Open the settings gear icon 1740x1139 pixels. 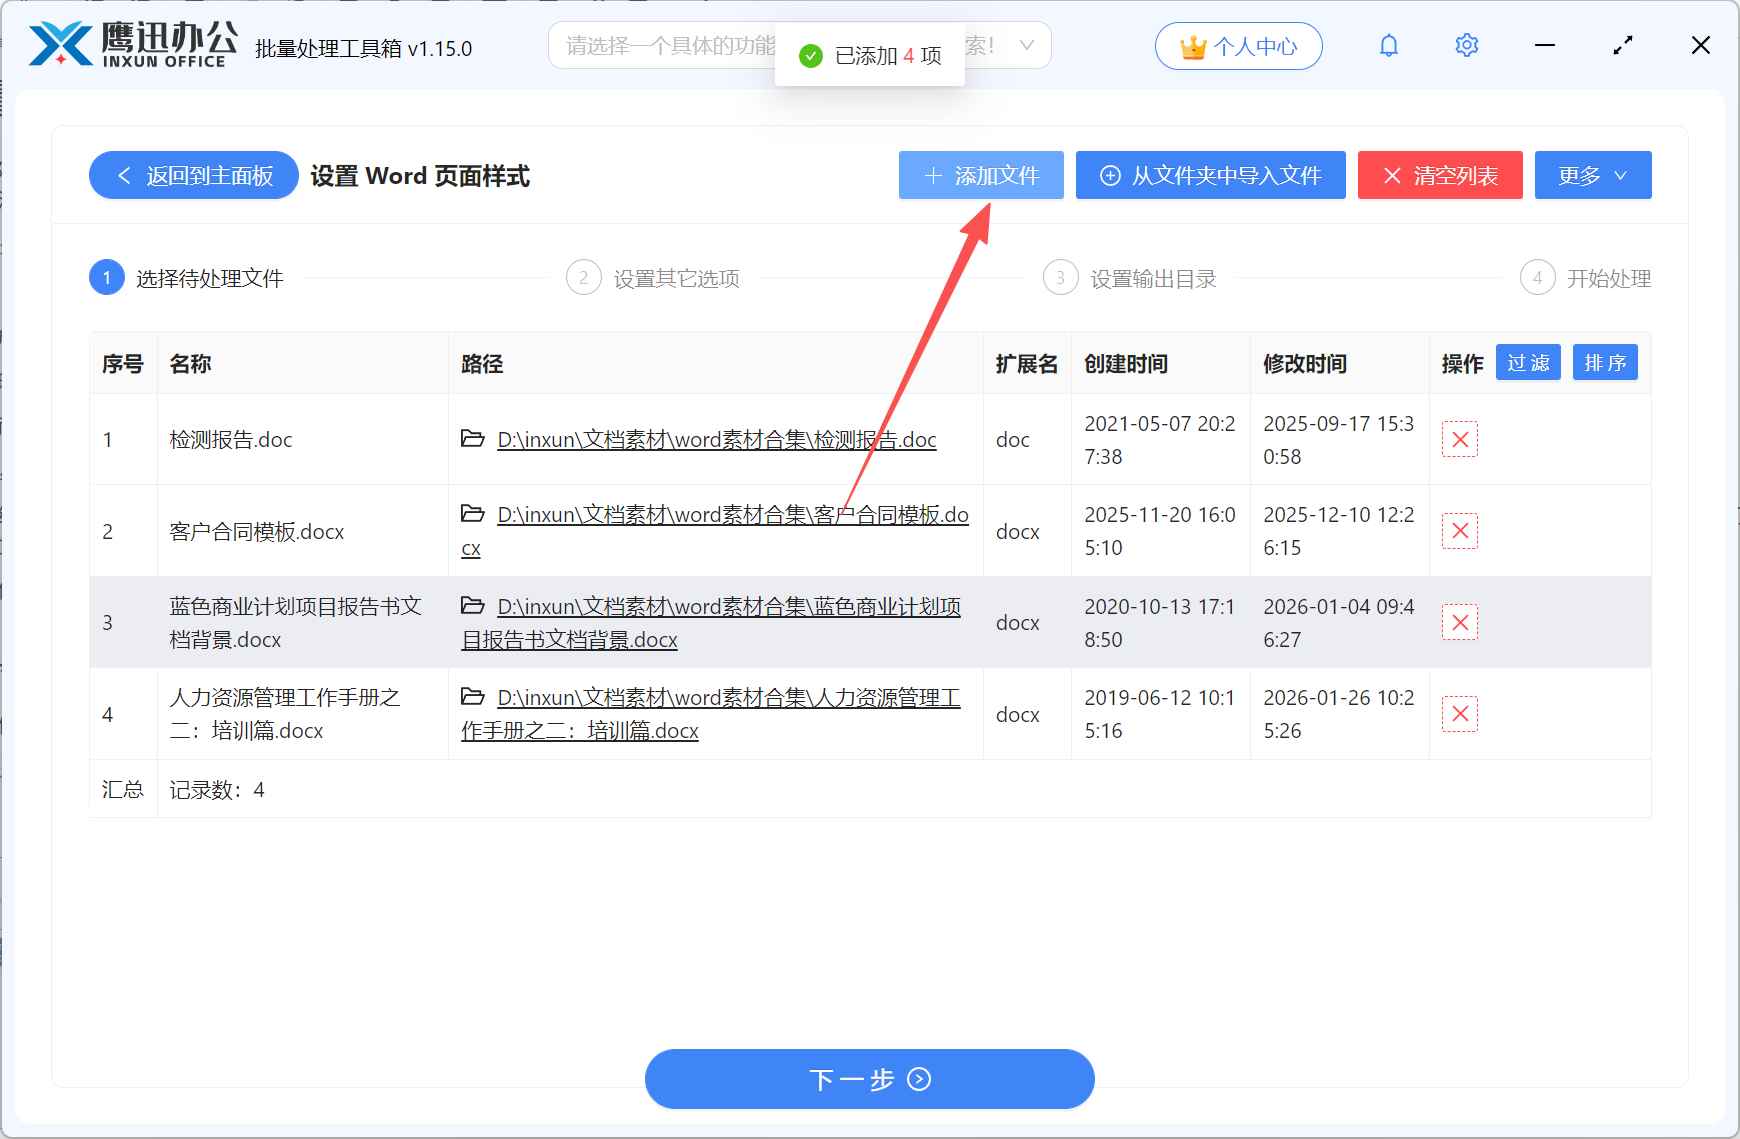[x=1466, y=45]
